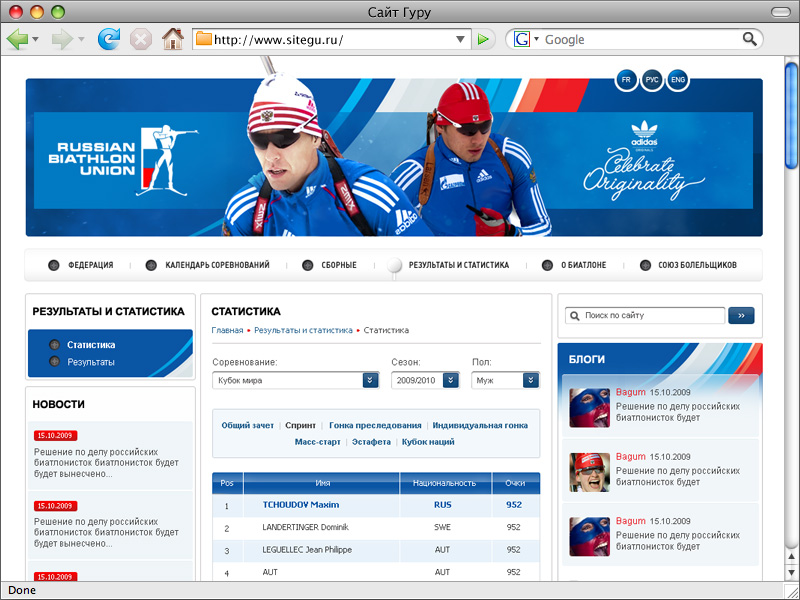Open the РЕЗУЛЬТАТЫ И СТАТИСТИКА menu

pos(458,265)
